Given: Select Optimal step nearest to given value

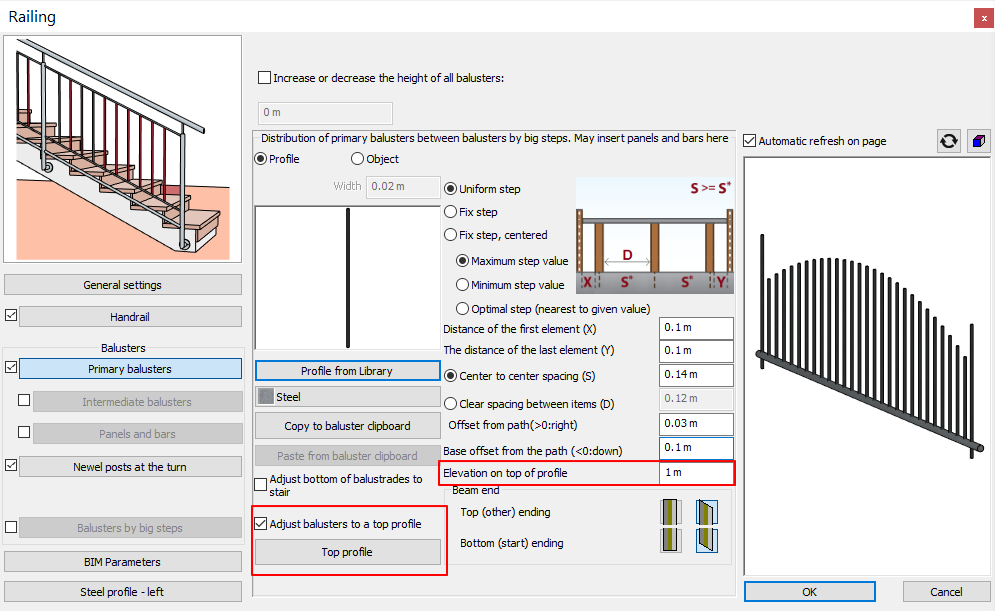Looking at the screenshot, I should point(463,309).
